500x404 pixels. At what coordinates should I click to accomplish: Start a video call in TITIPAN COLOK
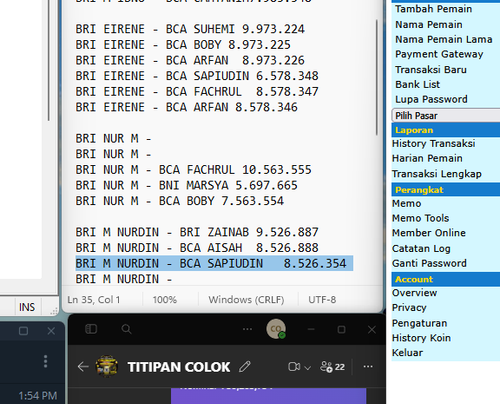click(294, 367)
